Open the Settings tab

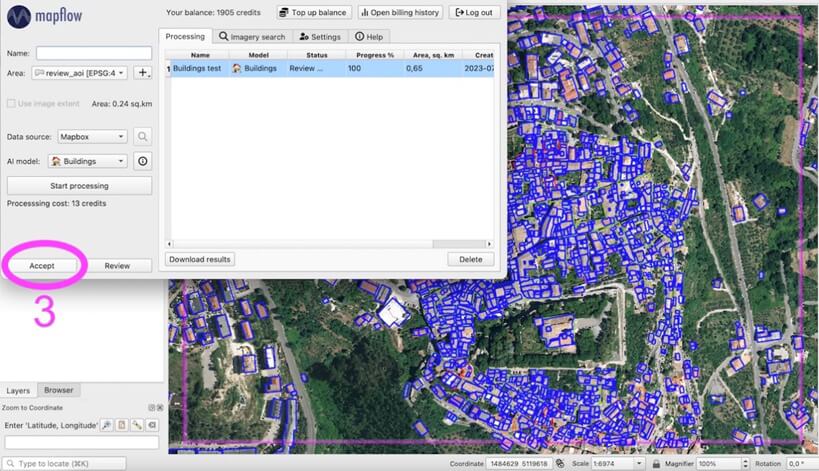[320, 36]
